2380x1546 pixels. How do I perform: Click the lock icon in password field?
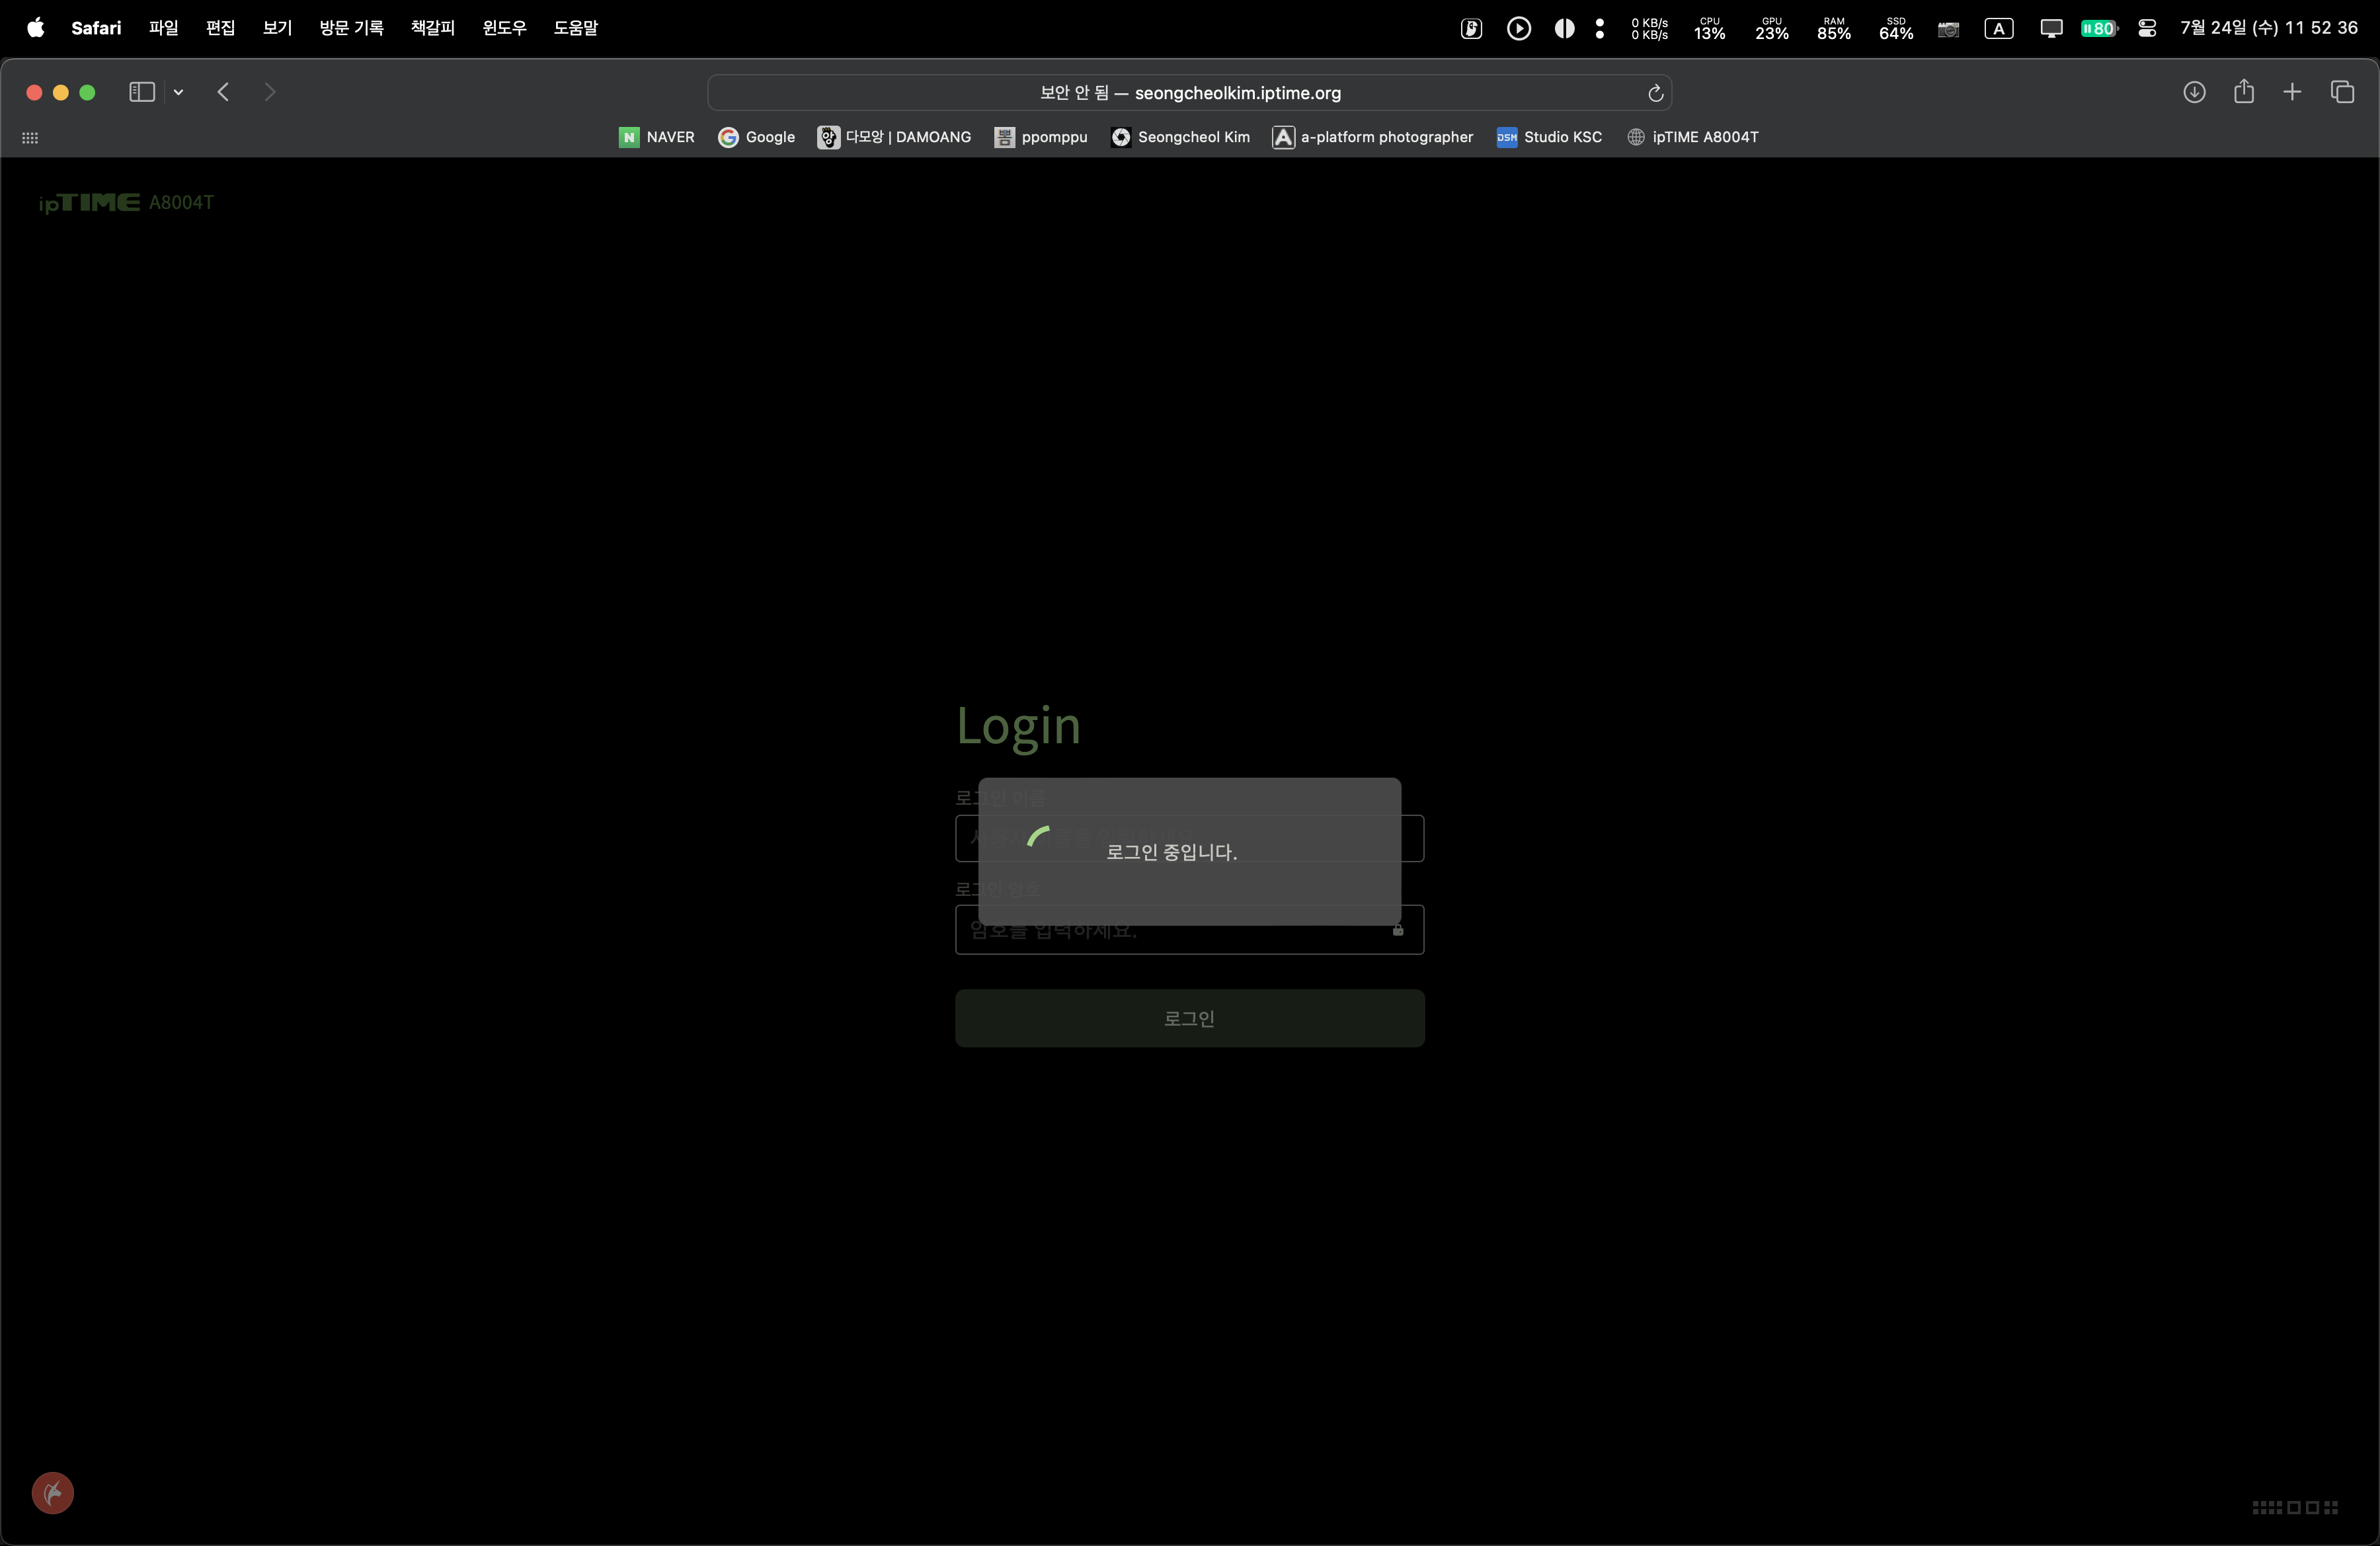tap(1398, 930)
